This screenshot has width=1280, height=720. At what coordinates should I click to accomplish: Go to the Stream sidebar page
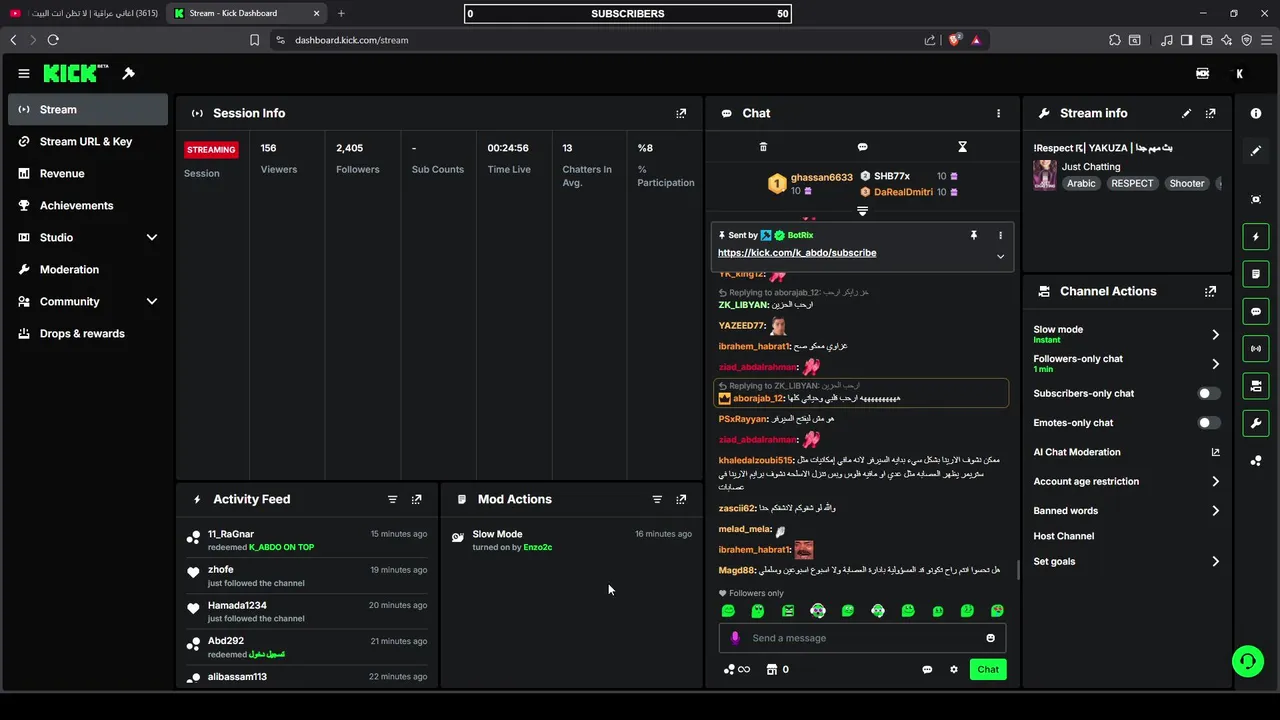pyautogui.click(x=88, y=109)
